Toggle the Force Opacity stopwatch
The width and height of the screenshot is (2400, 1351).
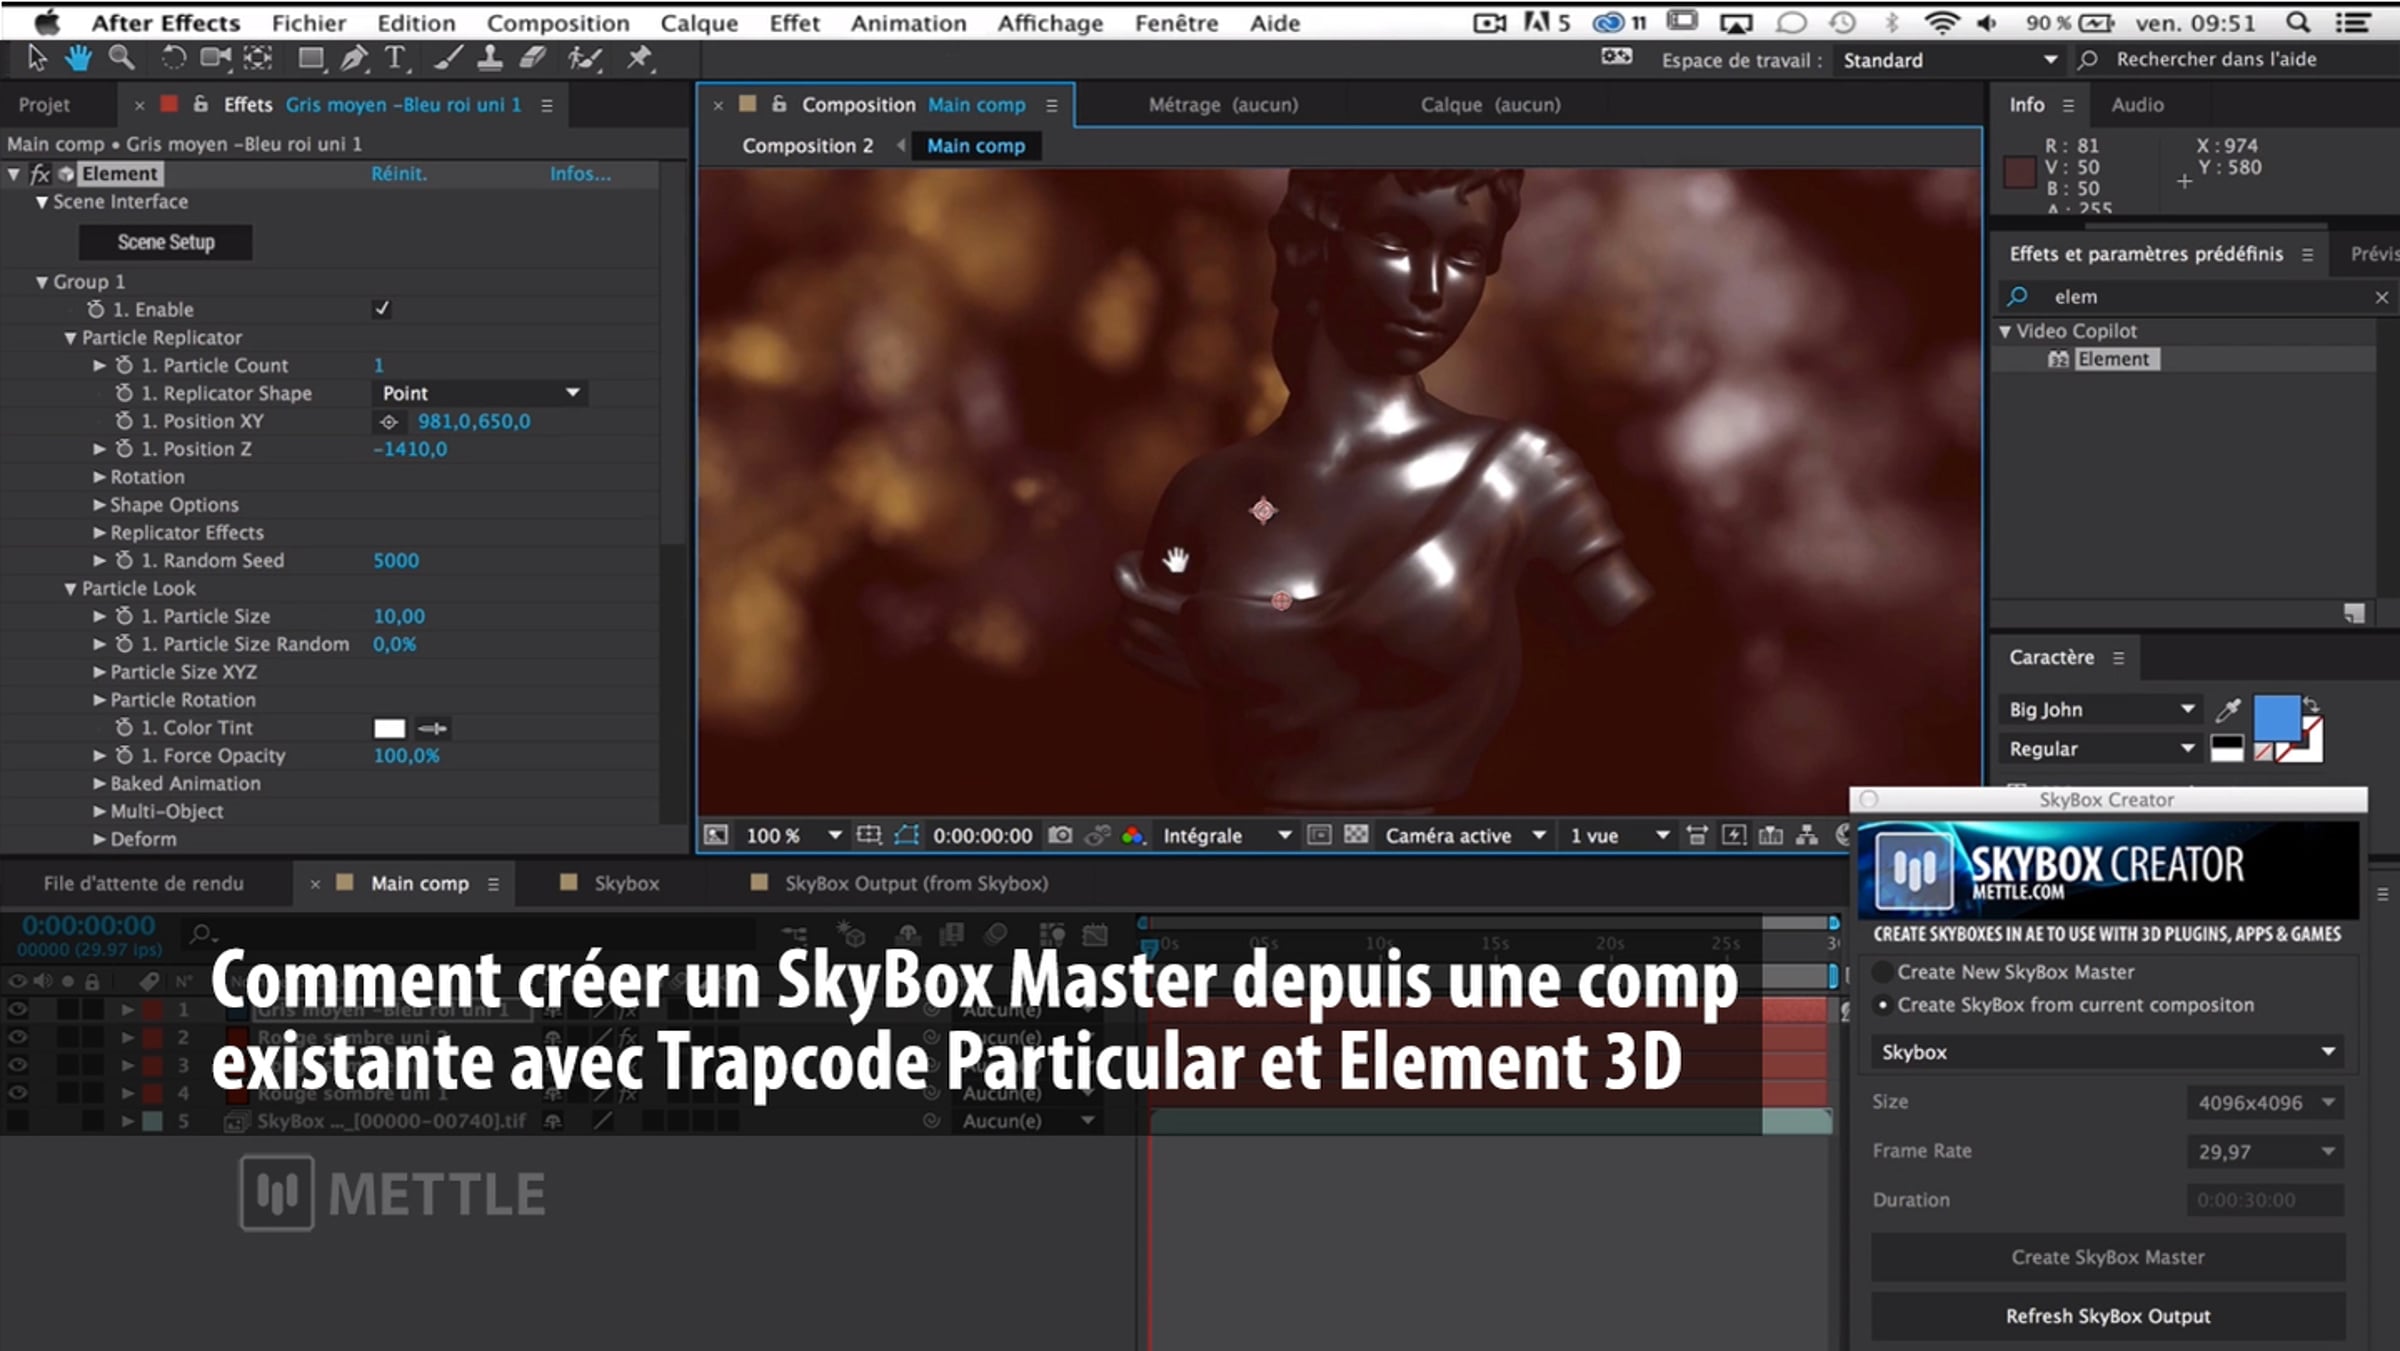tap(124, 756)
